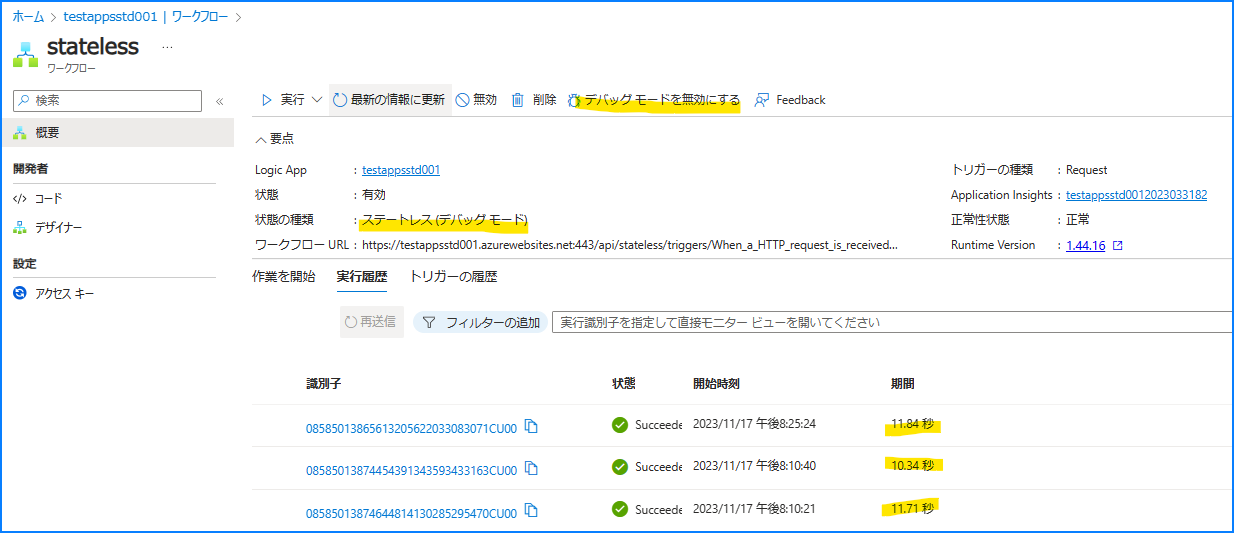1234x533 pixels.
Task: Click the 11.84 秒 duration
Action: tap(912, 425)
